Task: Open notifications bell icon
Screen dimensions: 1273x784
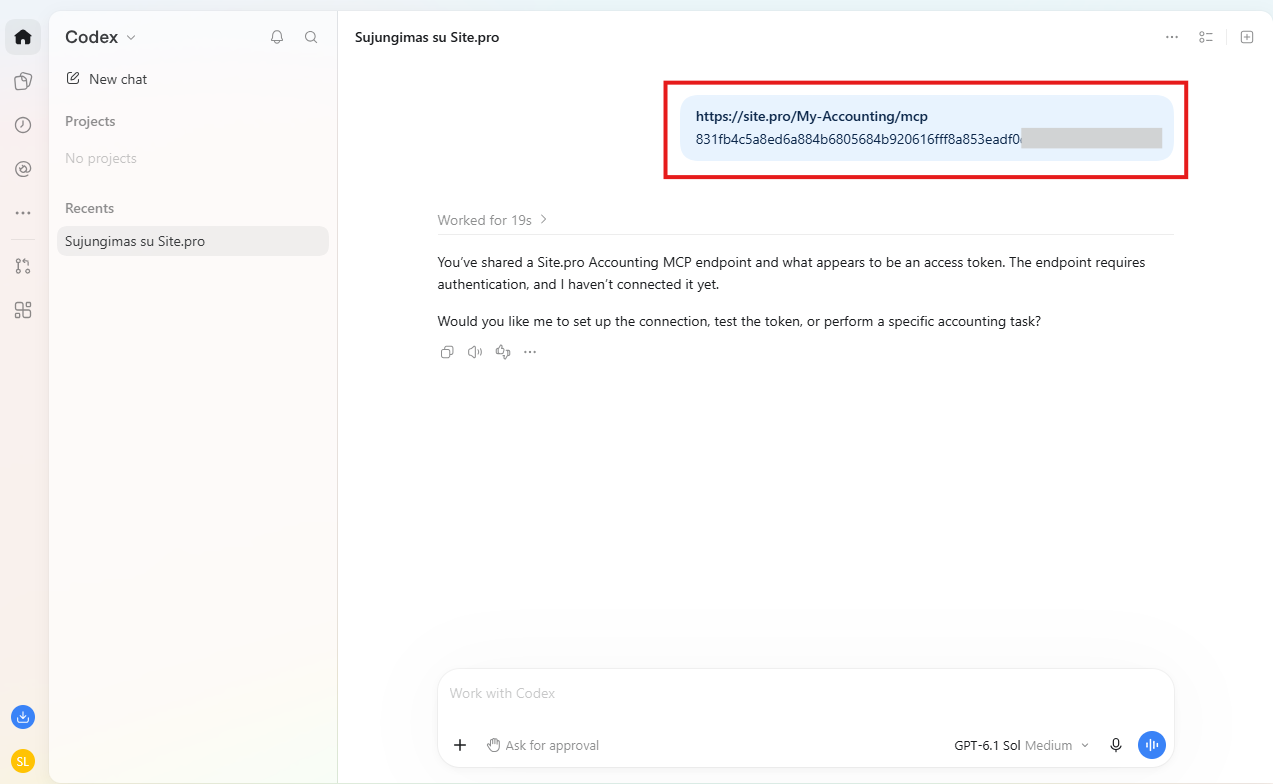Action: pyautogui.click(x=277, y=37)
